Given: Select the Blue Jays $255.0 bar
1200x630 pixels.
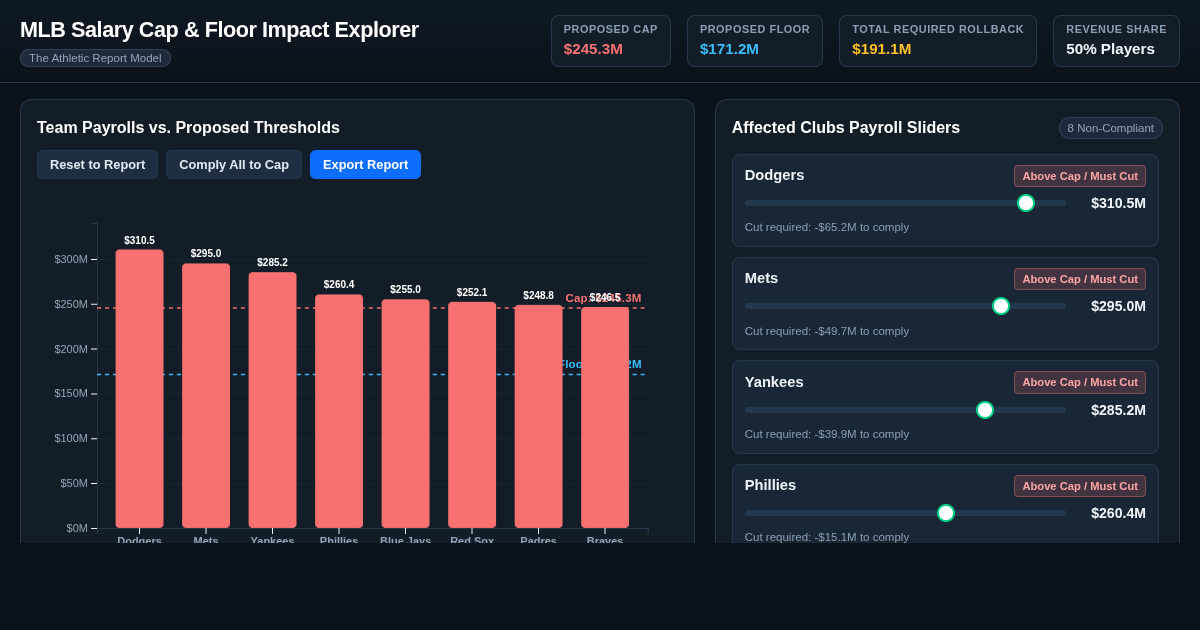Looking at the screenshot, I should click(x=405, y=414).
